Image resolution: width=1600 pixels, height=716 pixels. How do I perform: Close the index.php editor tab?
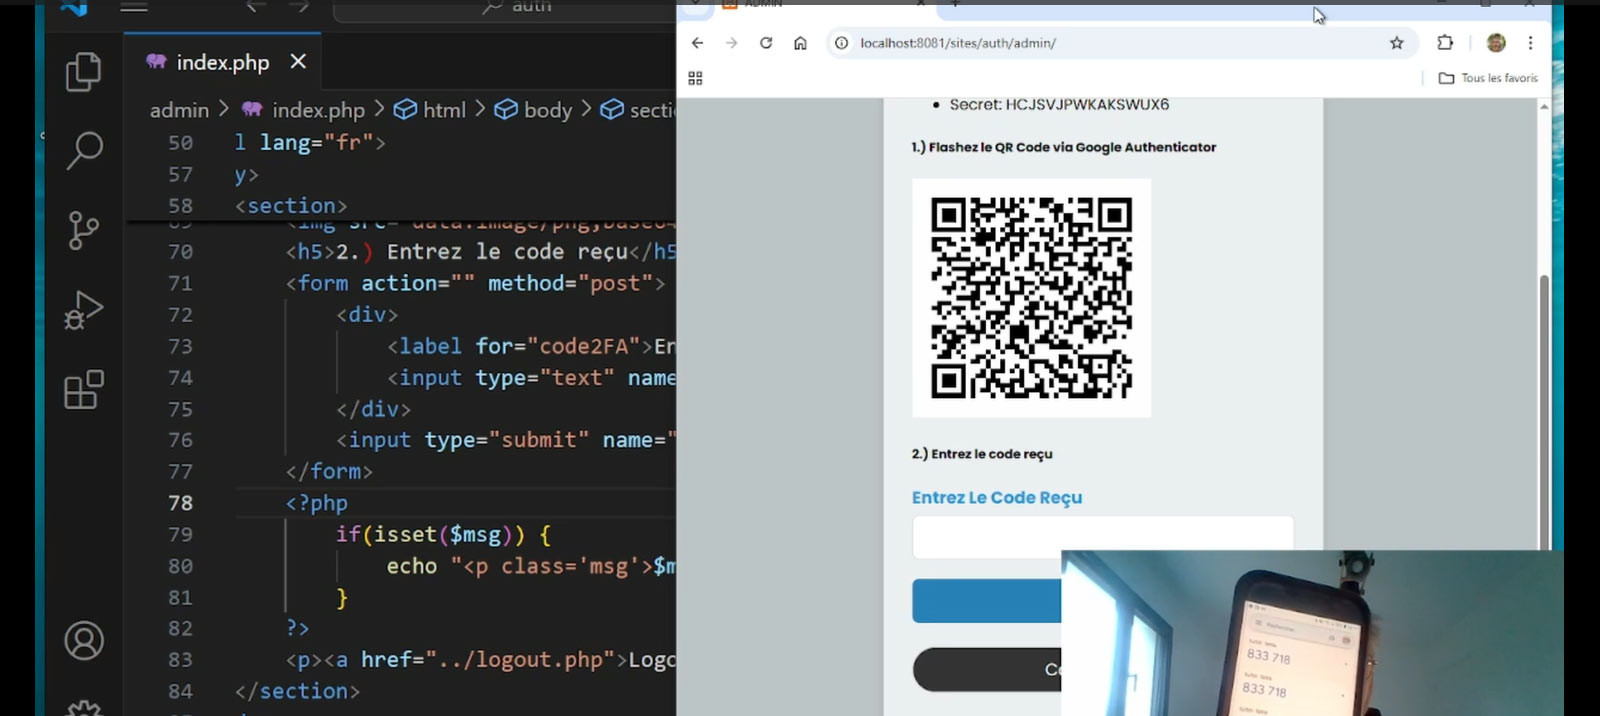click(x=298, y=62)
